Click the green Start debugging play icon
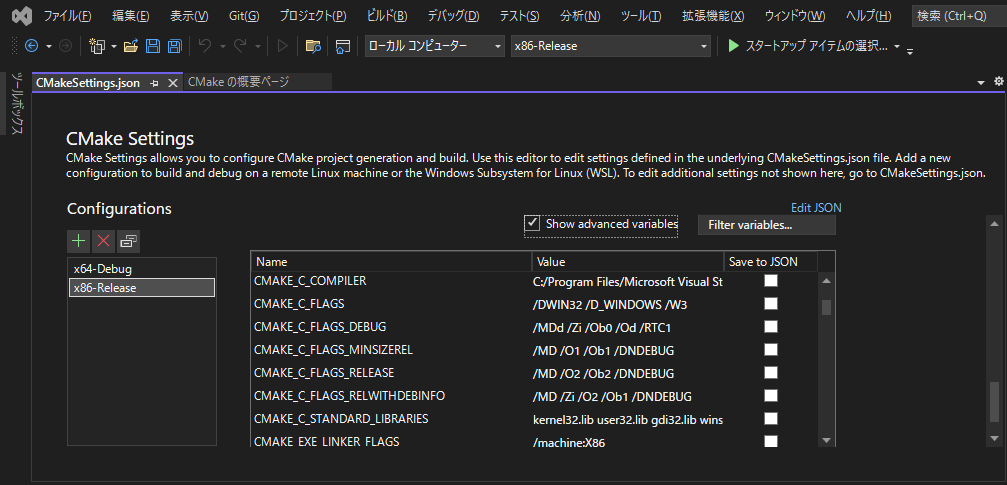 point(733,46)
